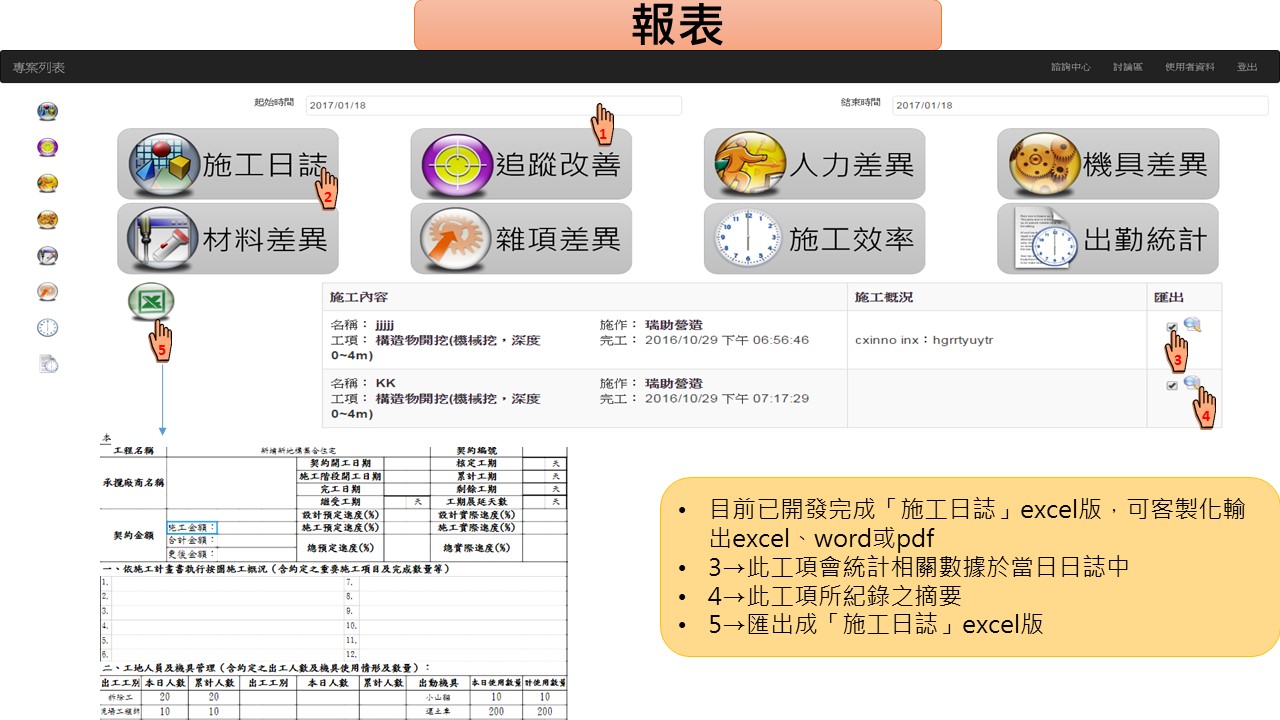Toggle the export checkbox for the jjjjj row
Viewport: 1280px width, 720px height.
pyautogui.click(x=1171, y=327)
